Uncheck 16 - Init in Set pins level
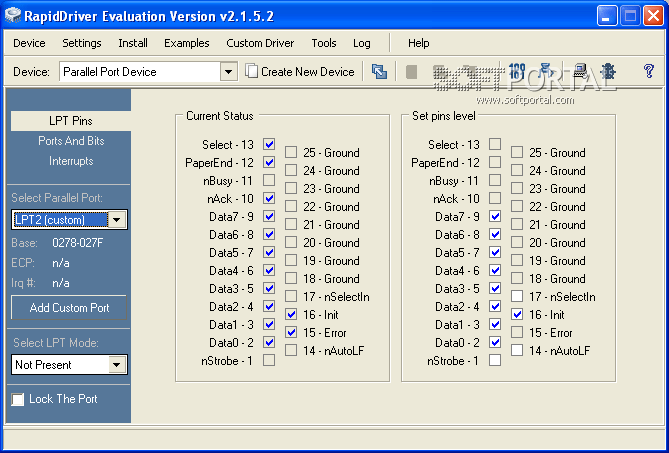 click(x=517, y=314)
